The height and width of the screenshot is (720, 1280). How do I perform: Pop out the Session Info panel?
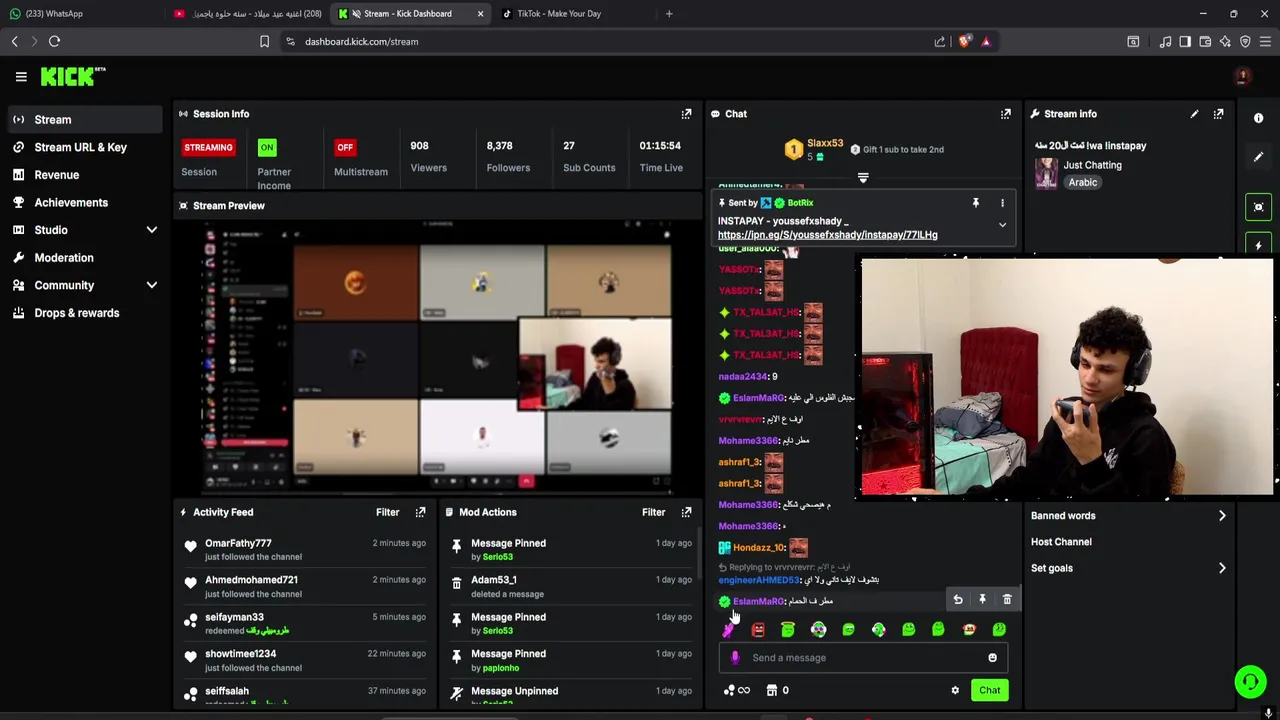686,114
